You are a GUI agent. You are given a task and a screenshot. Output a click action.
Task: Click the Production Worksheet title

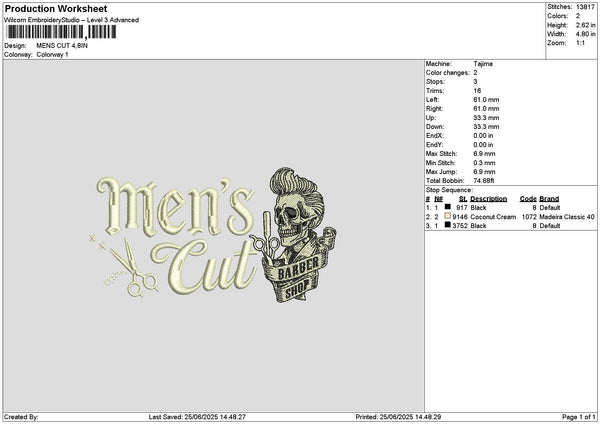tap(56, 8)
